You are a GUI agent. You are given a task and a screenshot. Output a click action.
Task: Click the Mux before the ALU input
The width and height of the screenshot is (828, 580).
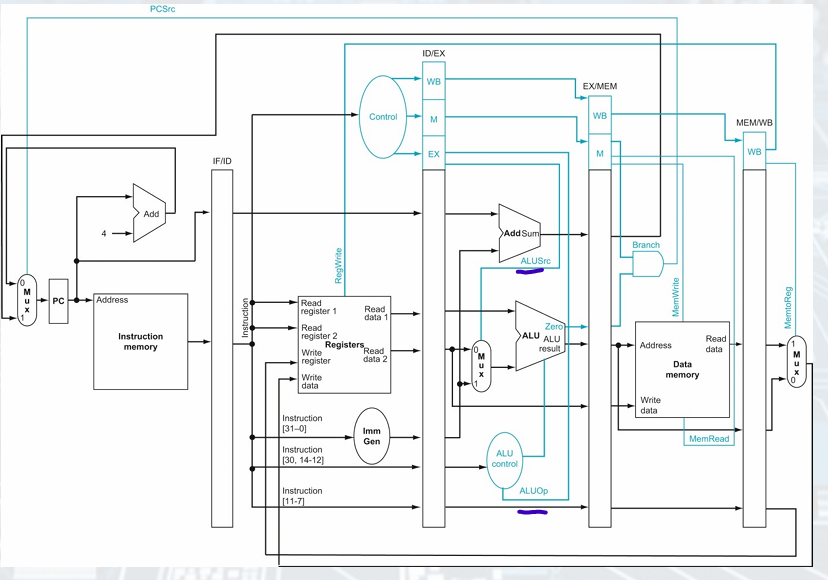pos(481,366)
